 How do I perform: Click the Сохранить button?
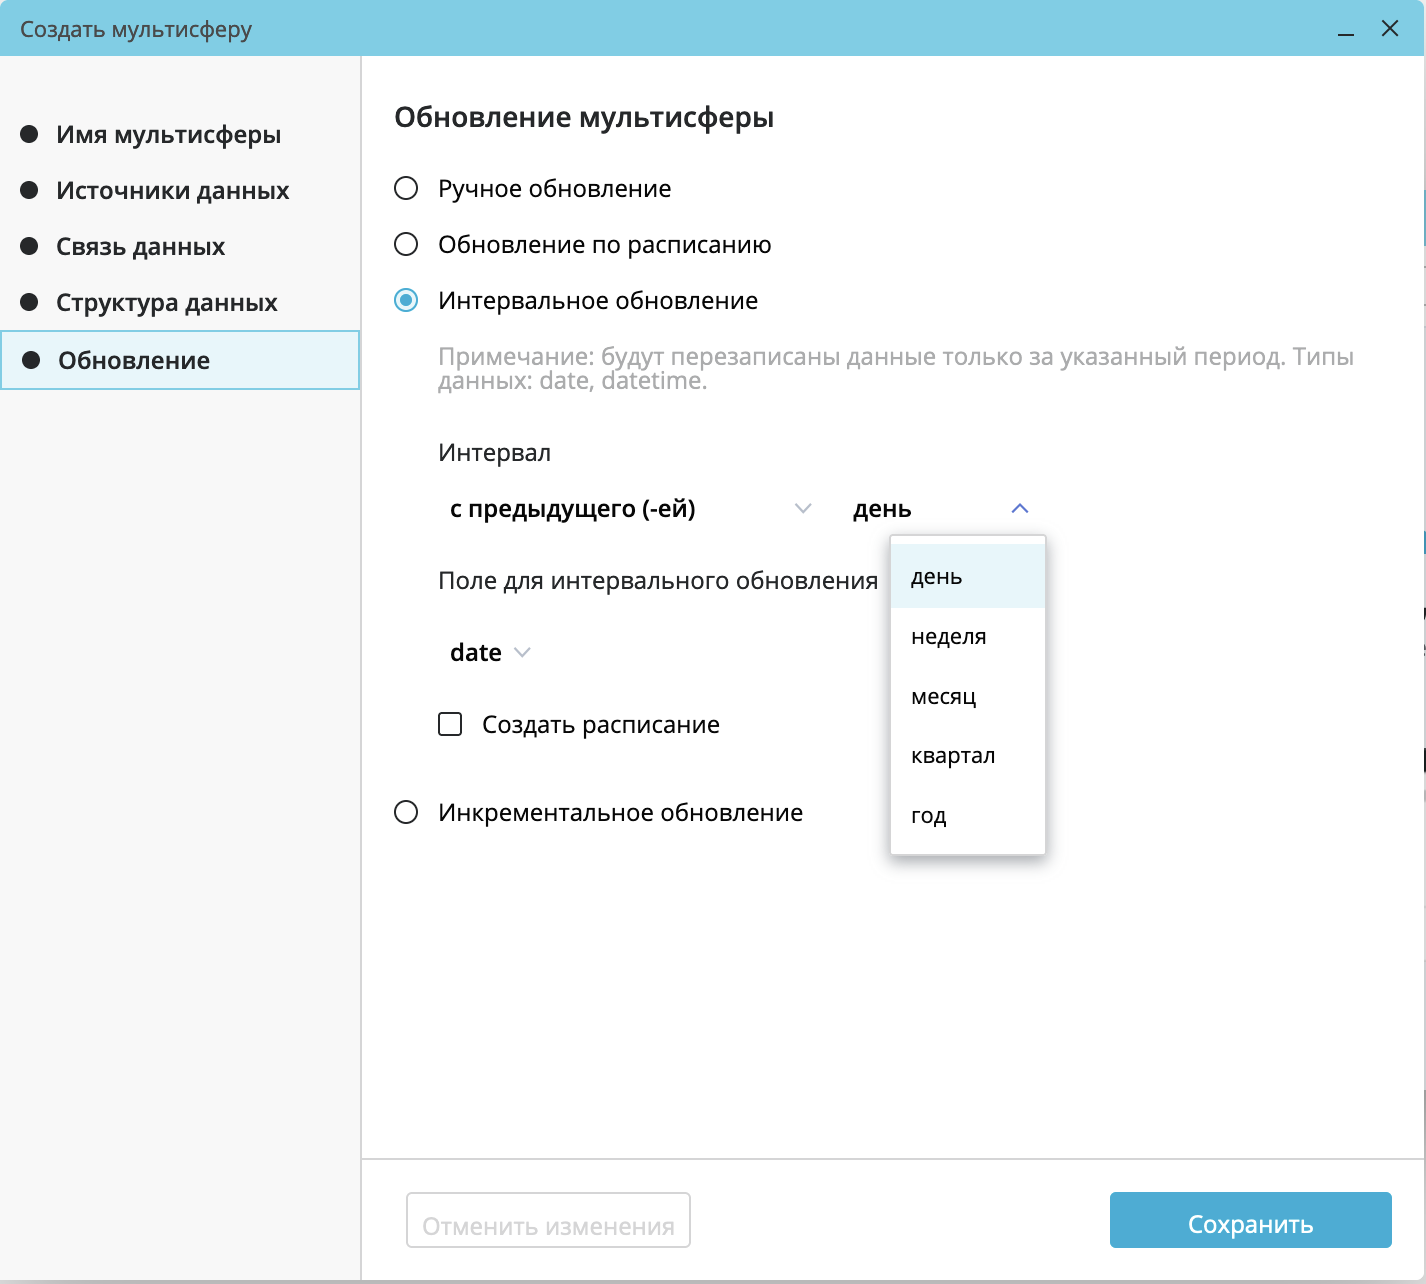(x=1251, y=1220)
